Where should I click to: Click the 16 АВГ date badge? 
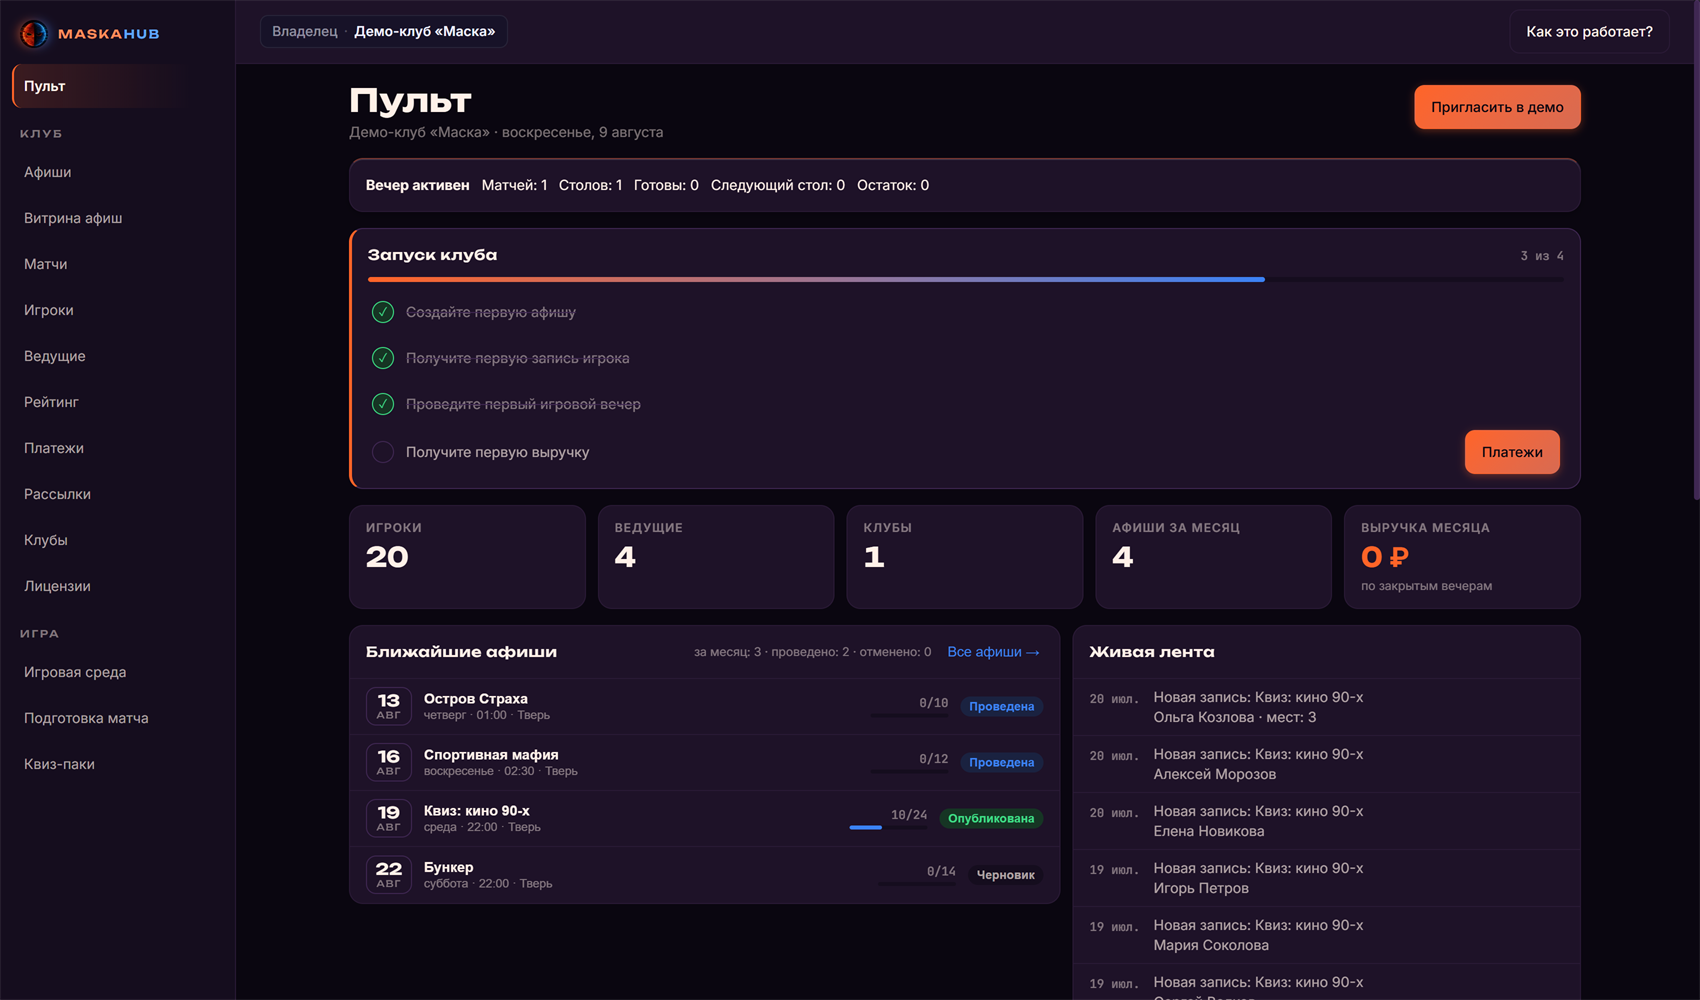[x=389, y=762]
